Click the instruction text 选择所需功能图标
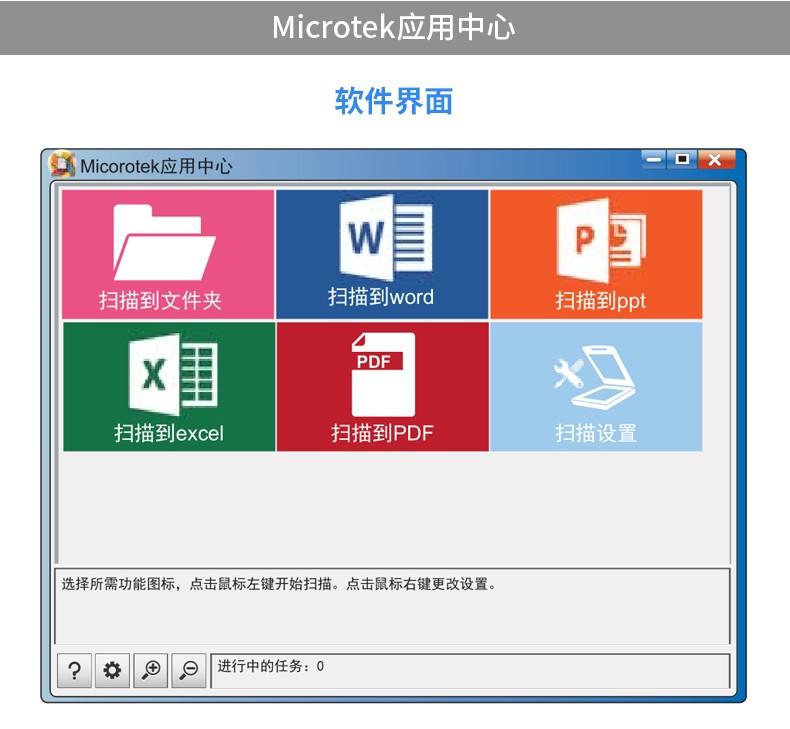Viewport: 790px width, 729px height. pyautogui.click(x=118, y=584)
